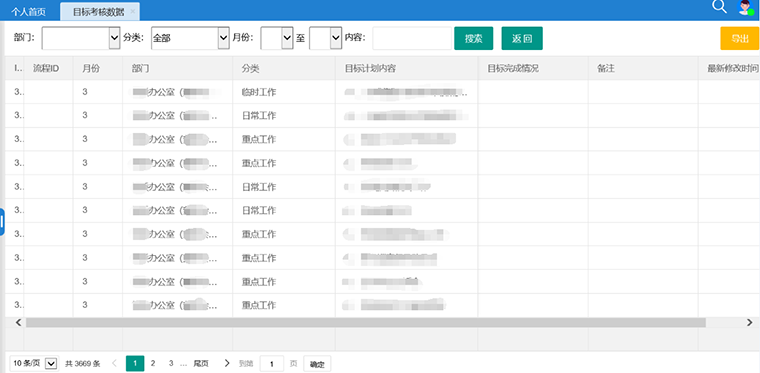Click the orange 导出 button
The width and height of the screenshot is (760, 373).
tap(740, 38)
